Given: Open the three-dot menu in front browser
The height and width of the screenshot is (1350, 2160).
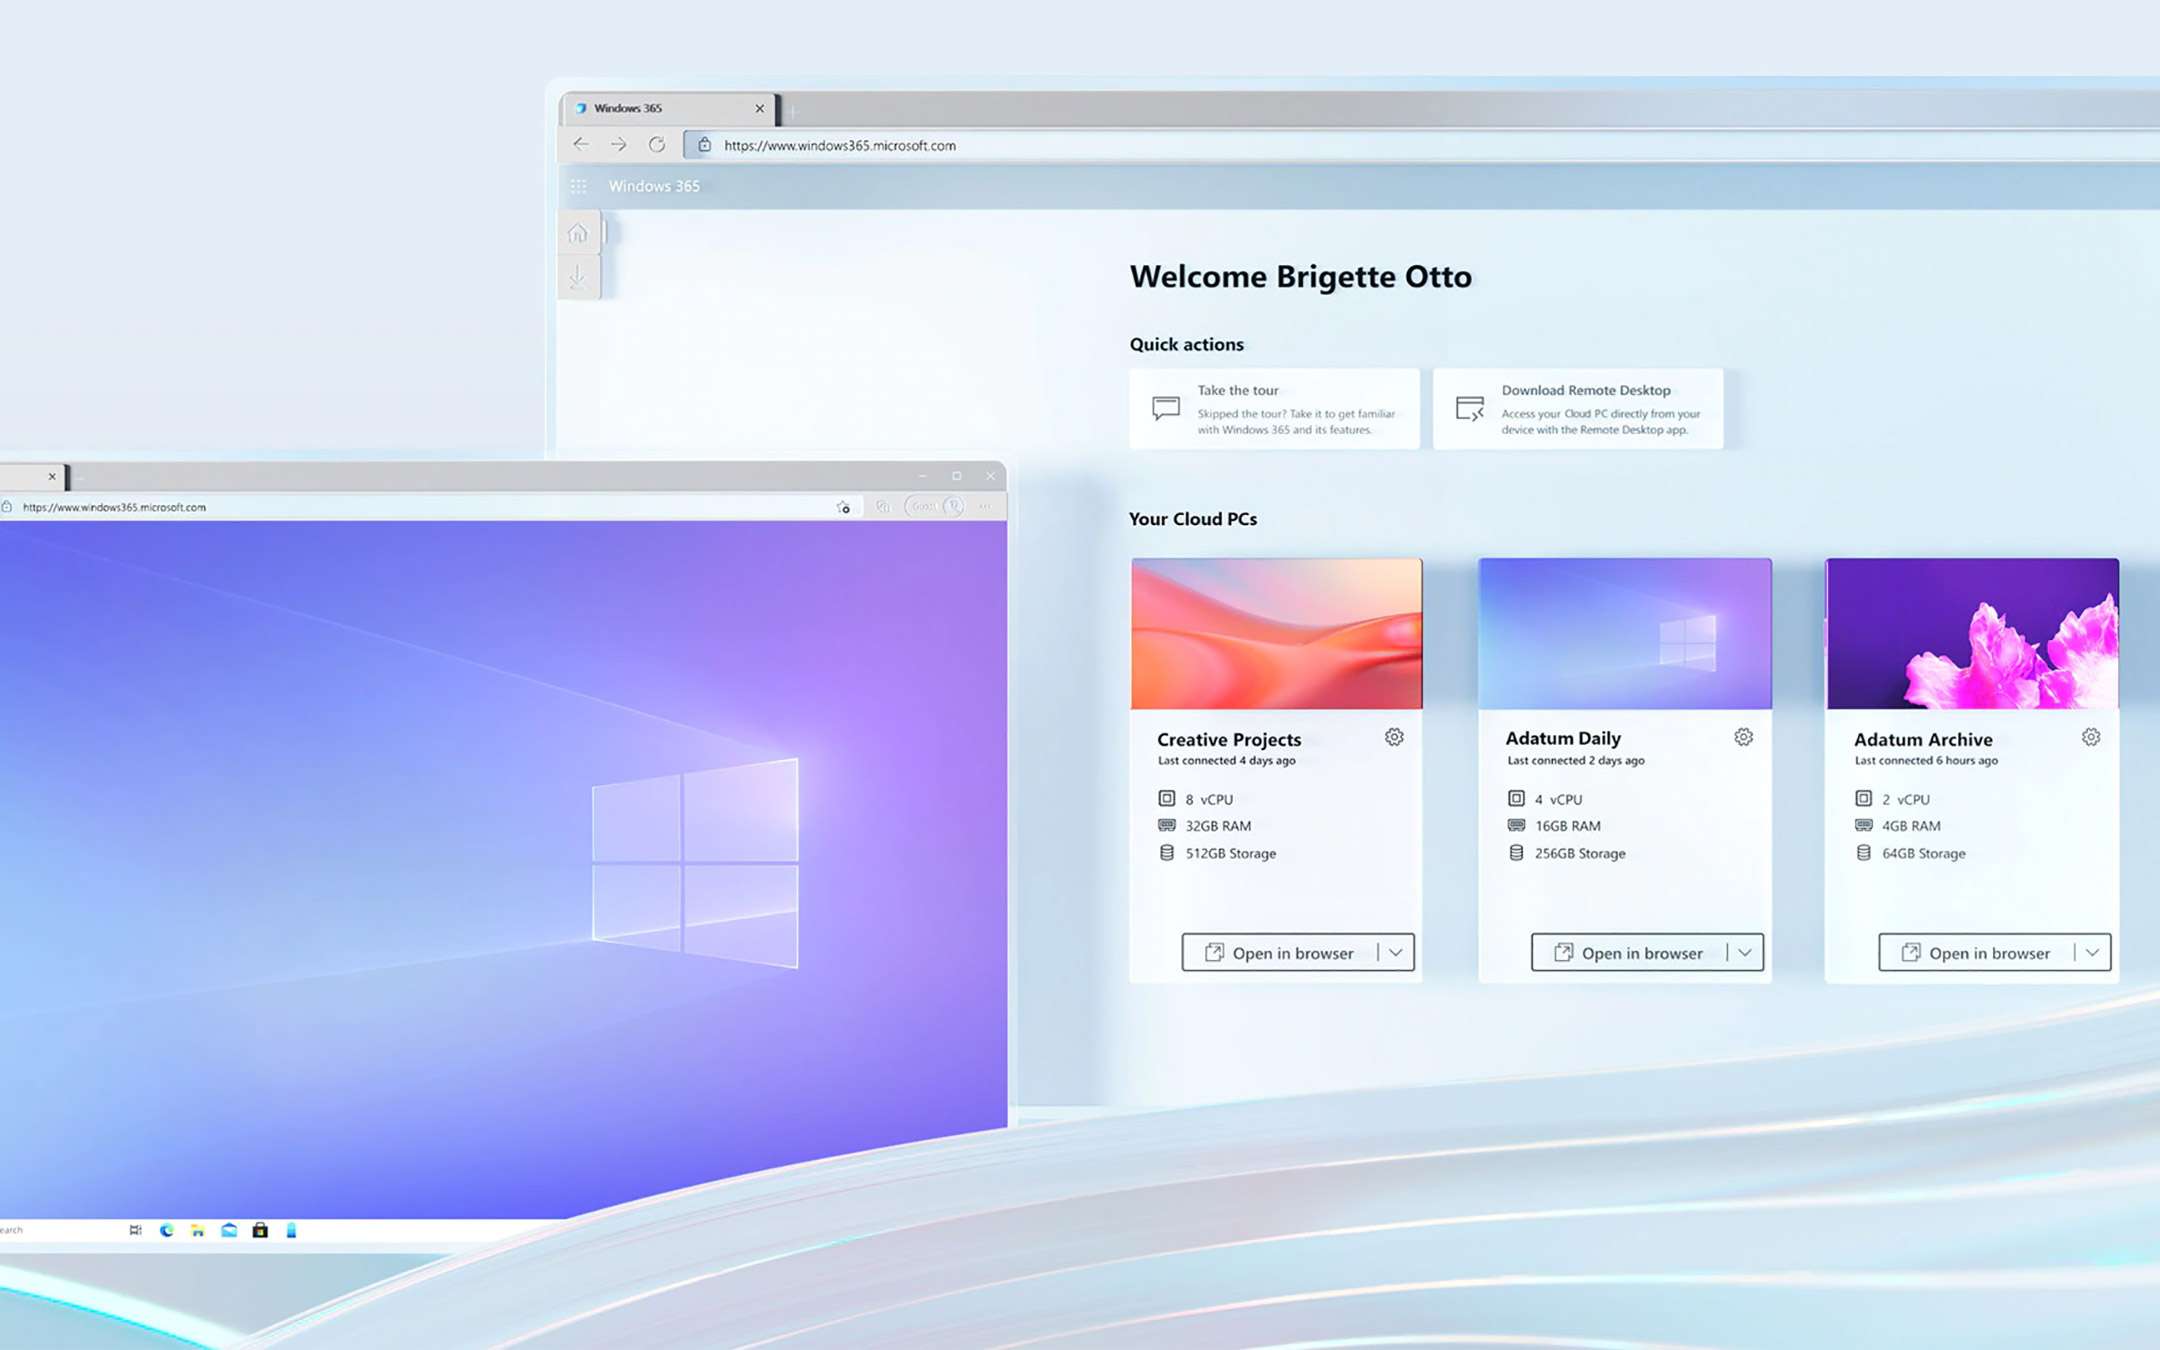Looking at the screenshot, I should (986, 507).
